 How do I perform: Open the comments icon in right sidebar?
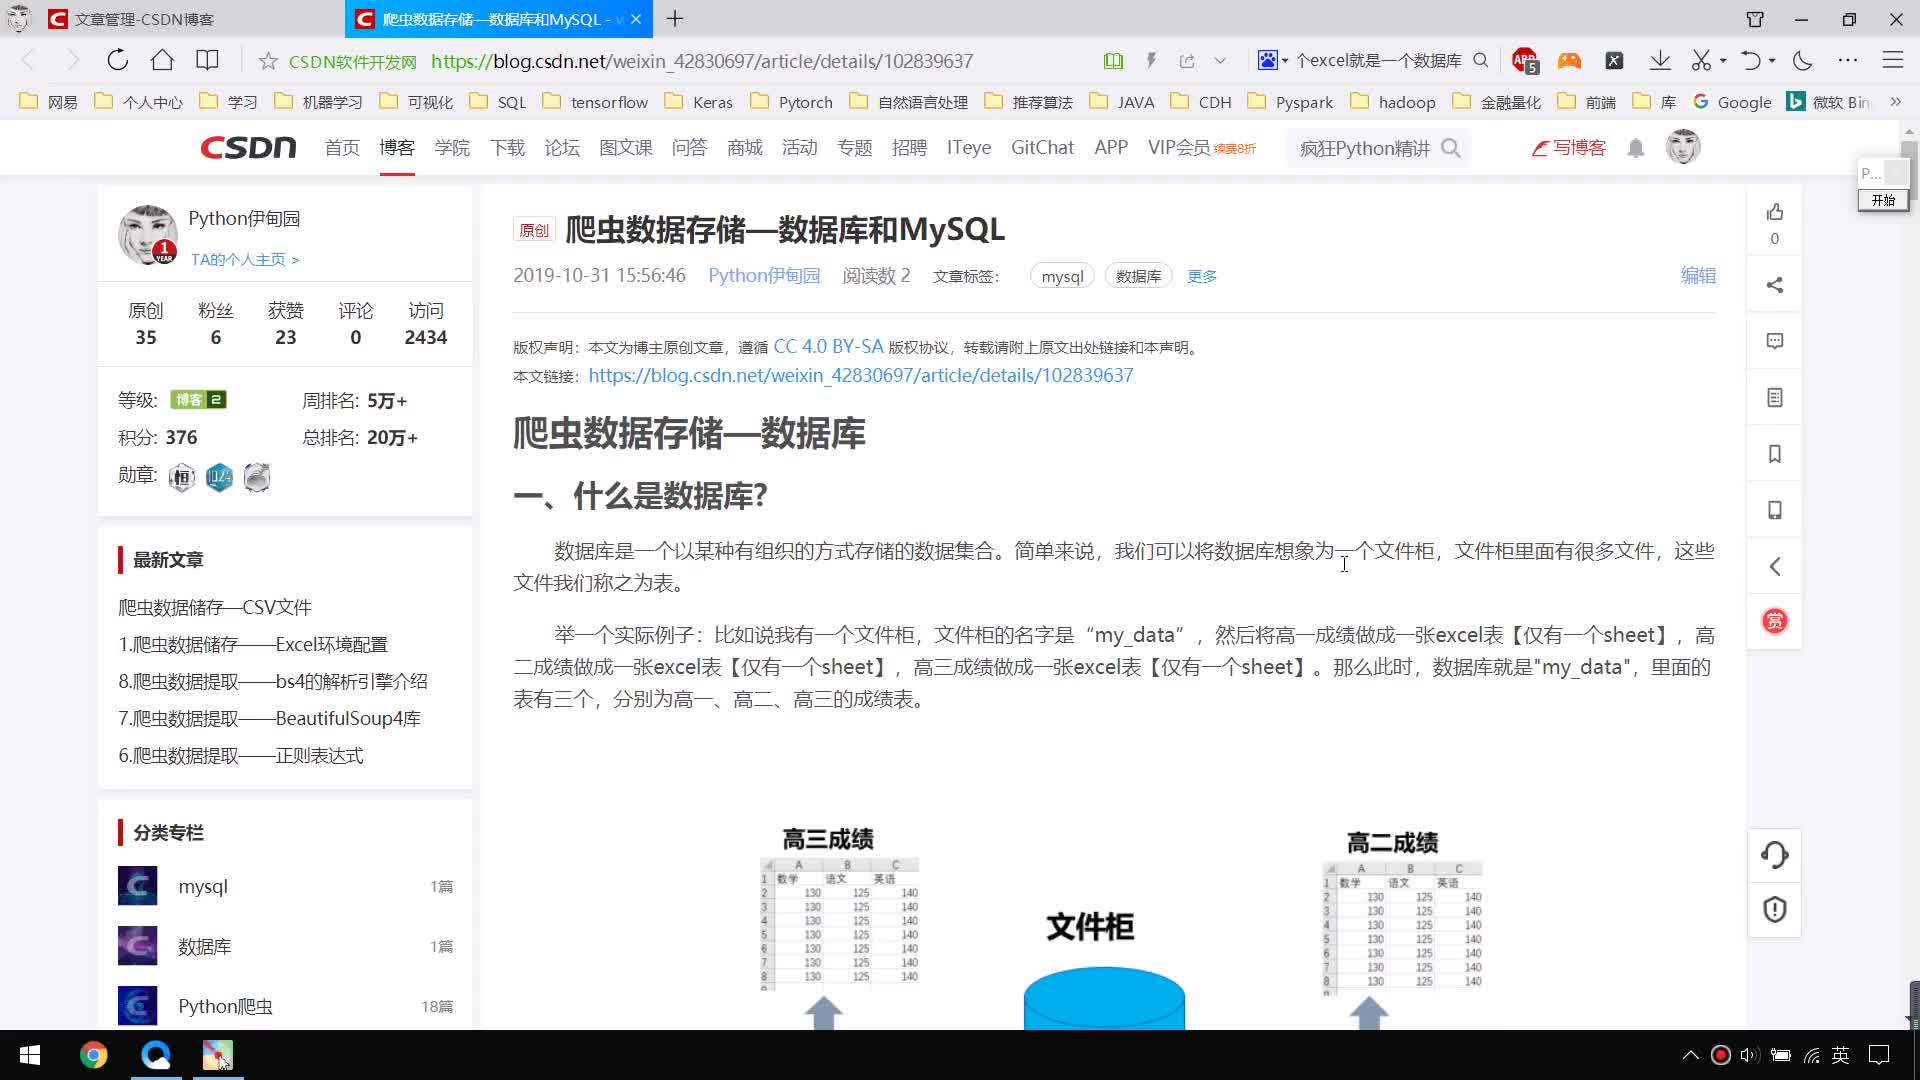pos(1774,341)
